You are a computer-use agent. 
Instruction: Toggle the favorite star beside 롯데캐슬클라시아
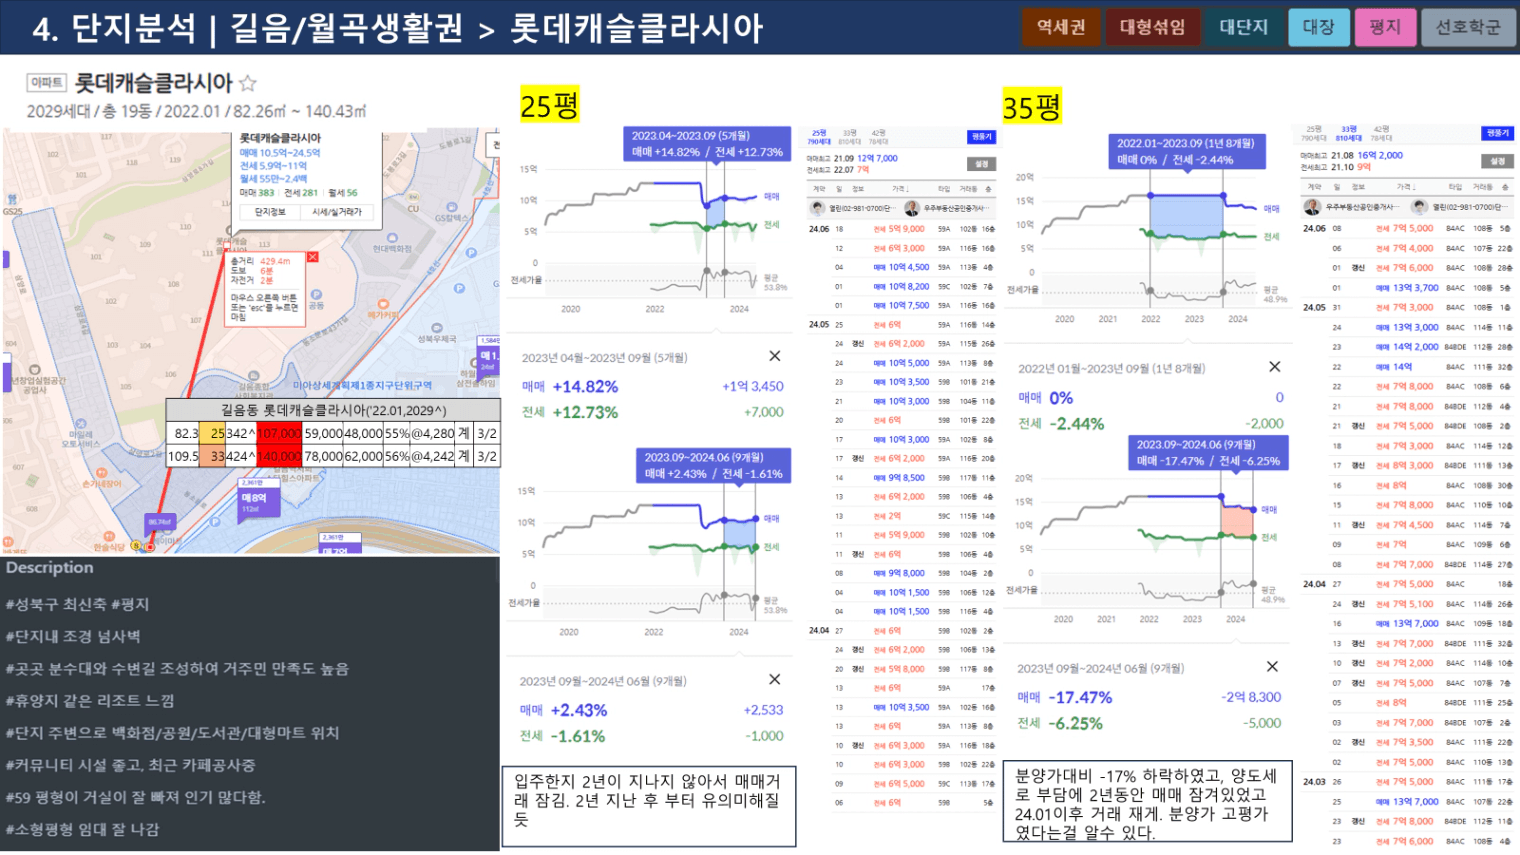248,83
